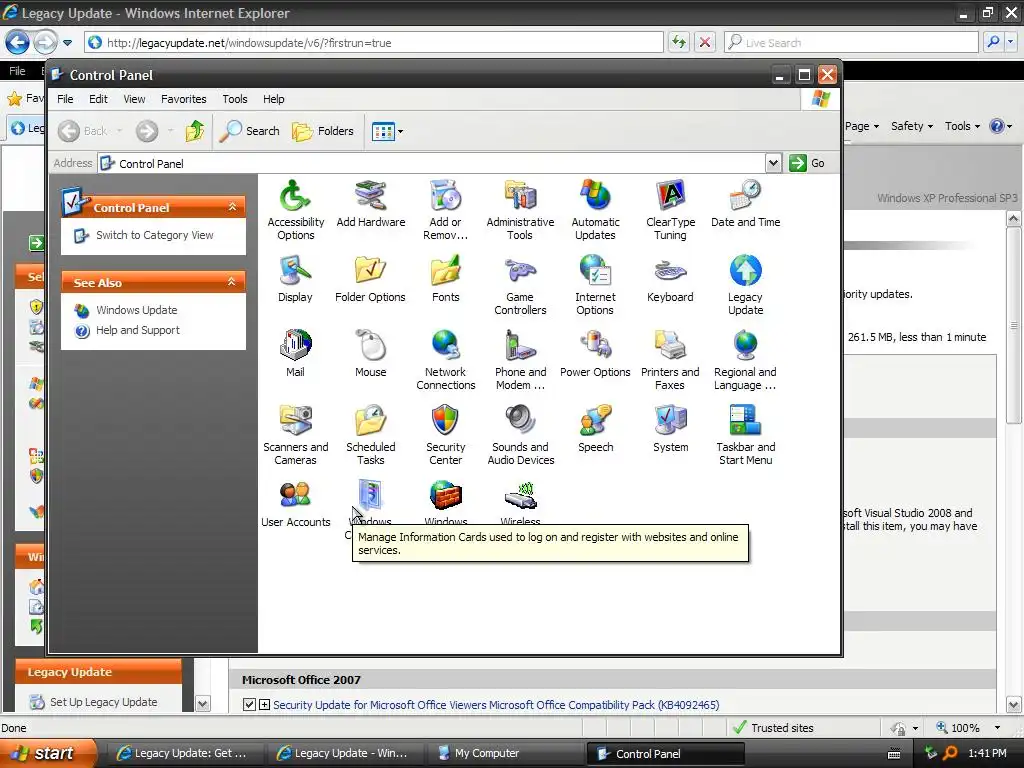Viewport: 1024px width, 768px height.
Task: Open the Display applet
Action: 295,279
